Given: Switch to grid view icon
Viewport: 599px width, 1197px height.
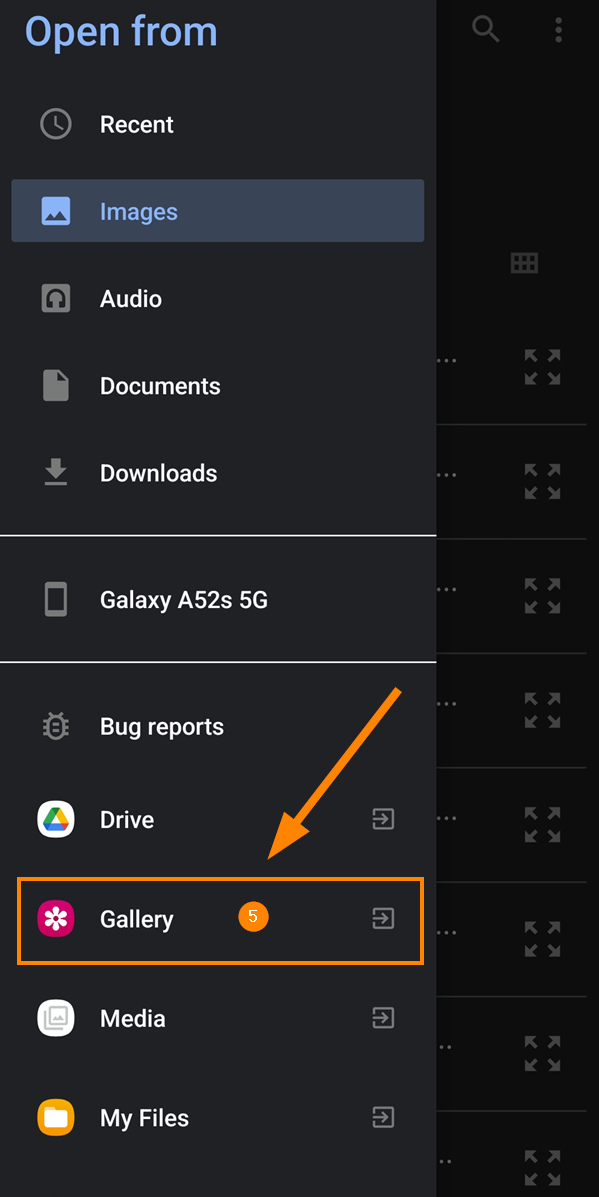Looking at the screenshot, I should pos(524,263).
